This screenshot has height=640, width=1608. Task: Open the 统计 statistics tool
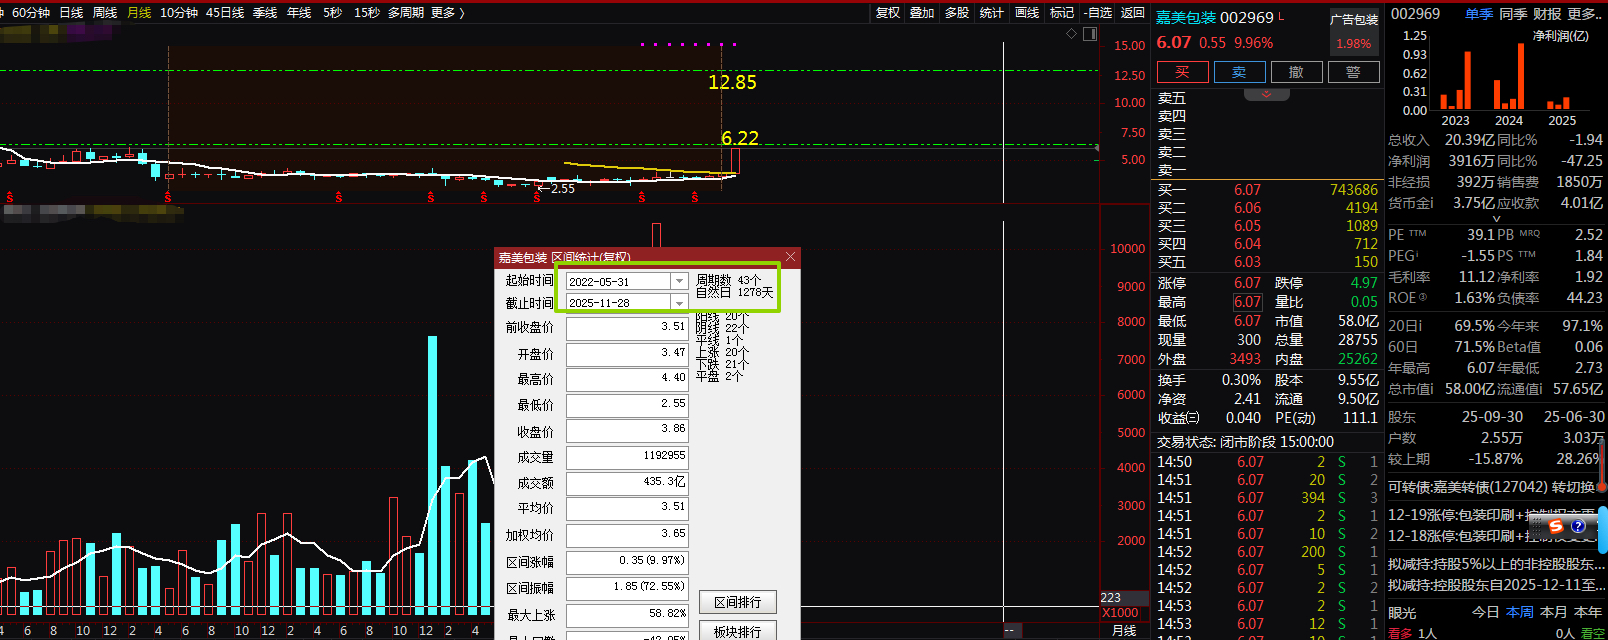(991, 12)
